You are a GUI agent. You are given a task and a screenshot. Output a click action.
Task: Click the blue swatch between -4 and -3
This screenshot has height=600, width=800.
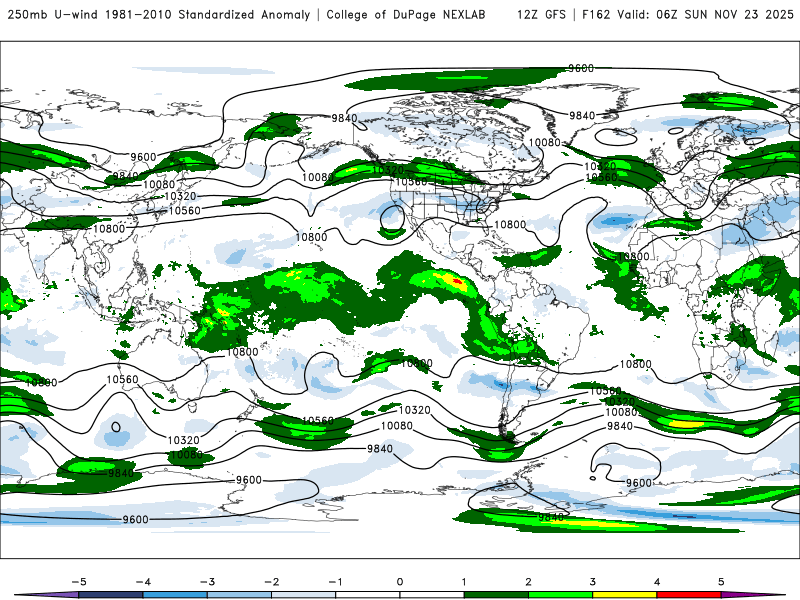click(175, 595)
